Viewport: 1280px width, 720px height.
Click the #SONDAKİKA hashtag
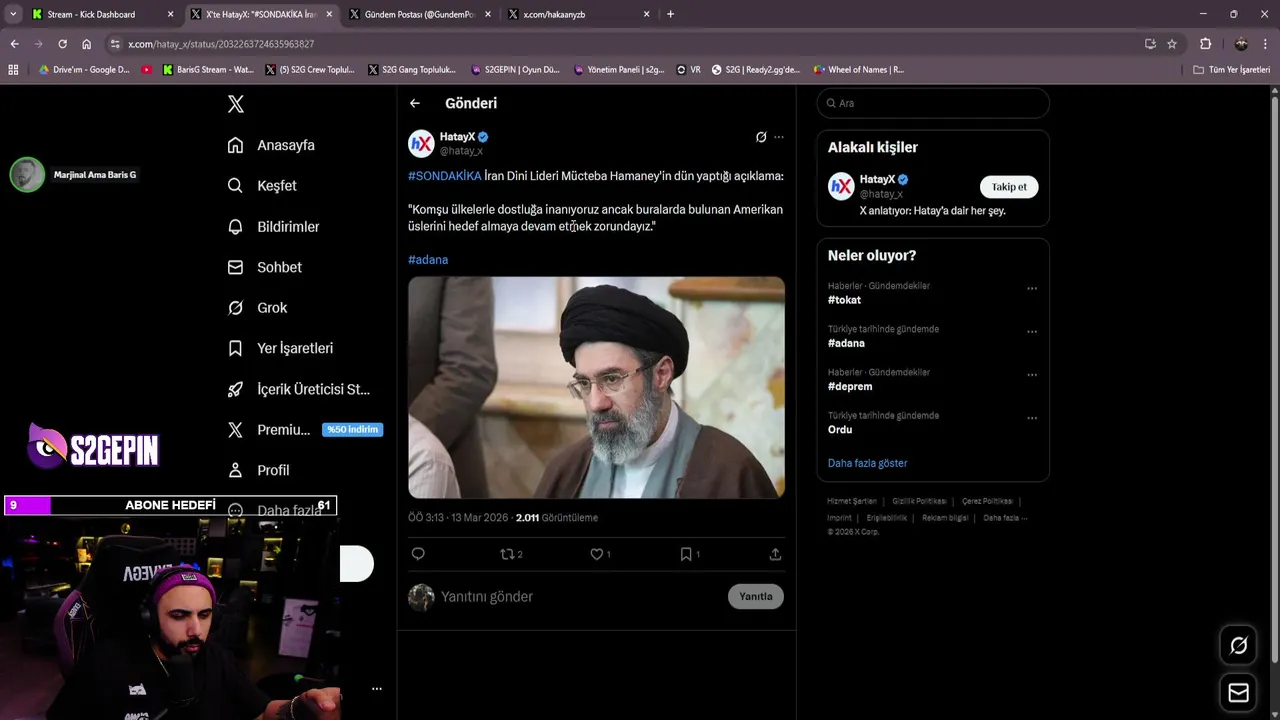point(444,176)
